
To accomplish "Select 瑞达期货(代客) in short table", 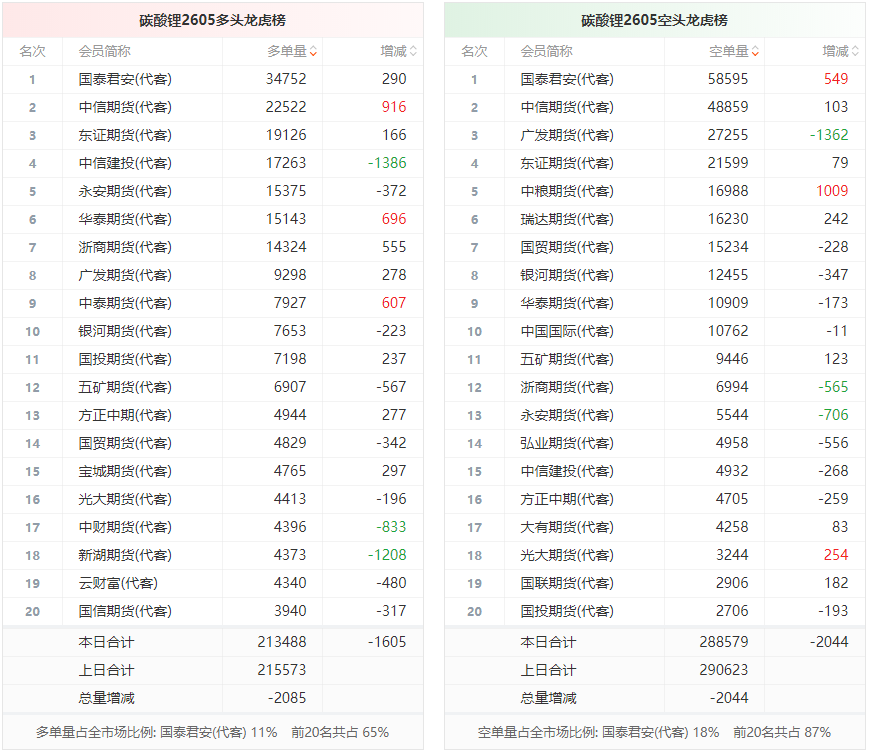I will coord(567,219).
